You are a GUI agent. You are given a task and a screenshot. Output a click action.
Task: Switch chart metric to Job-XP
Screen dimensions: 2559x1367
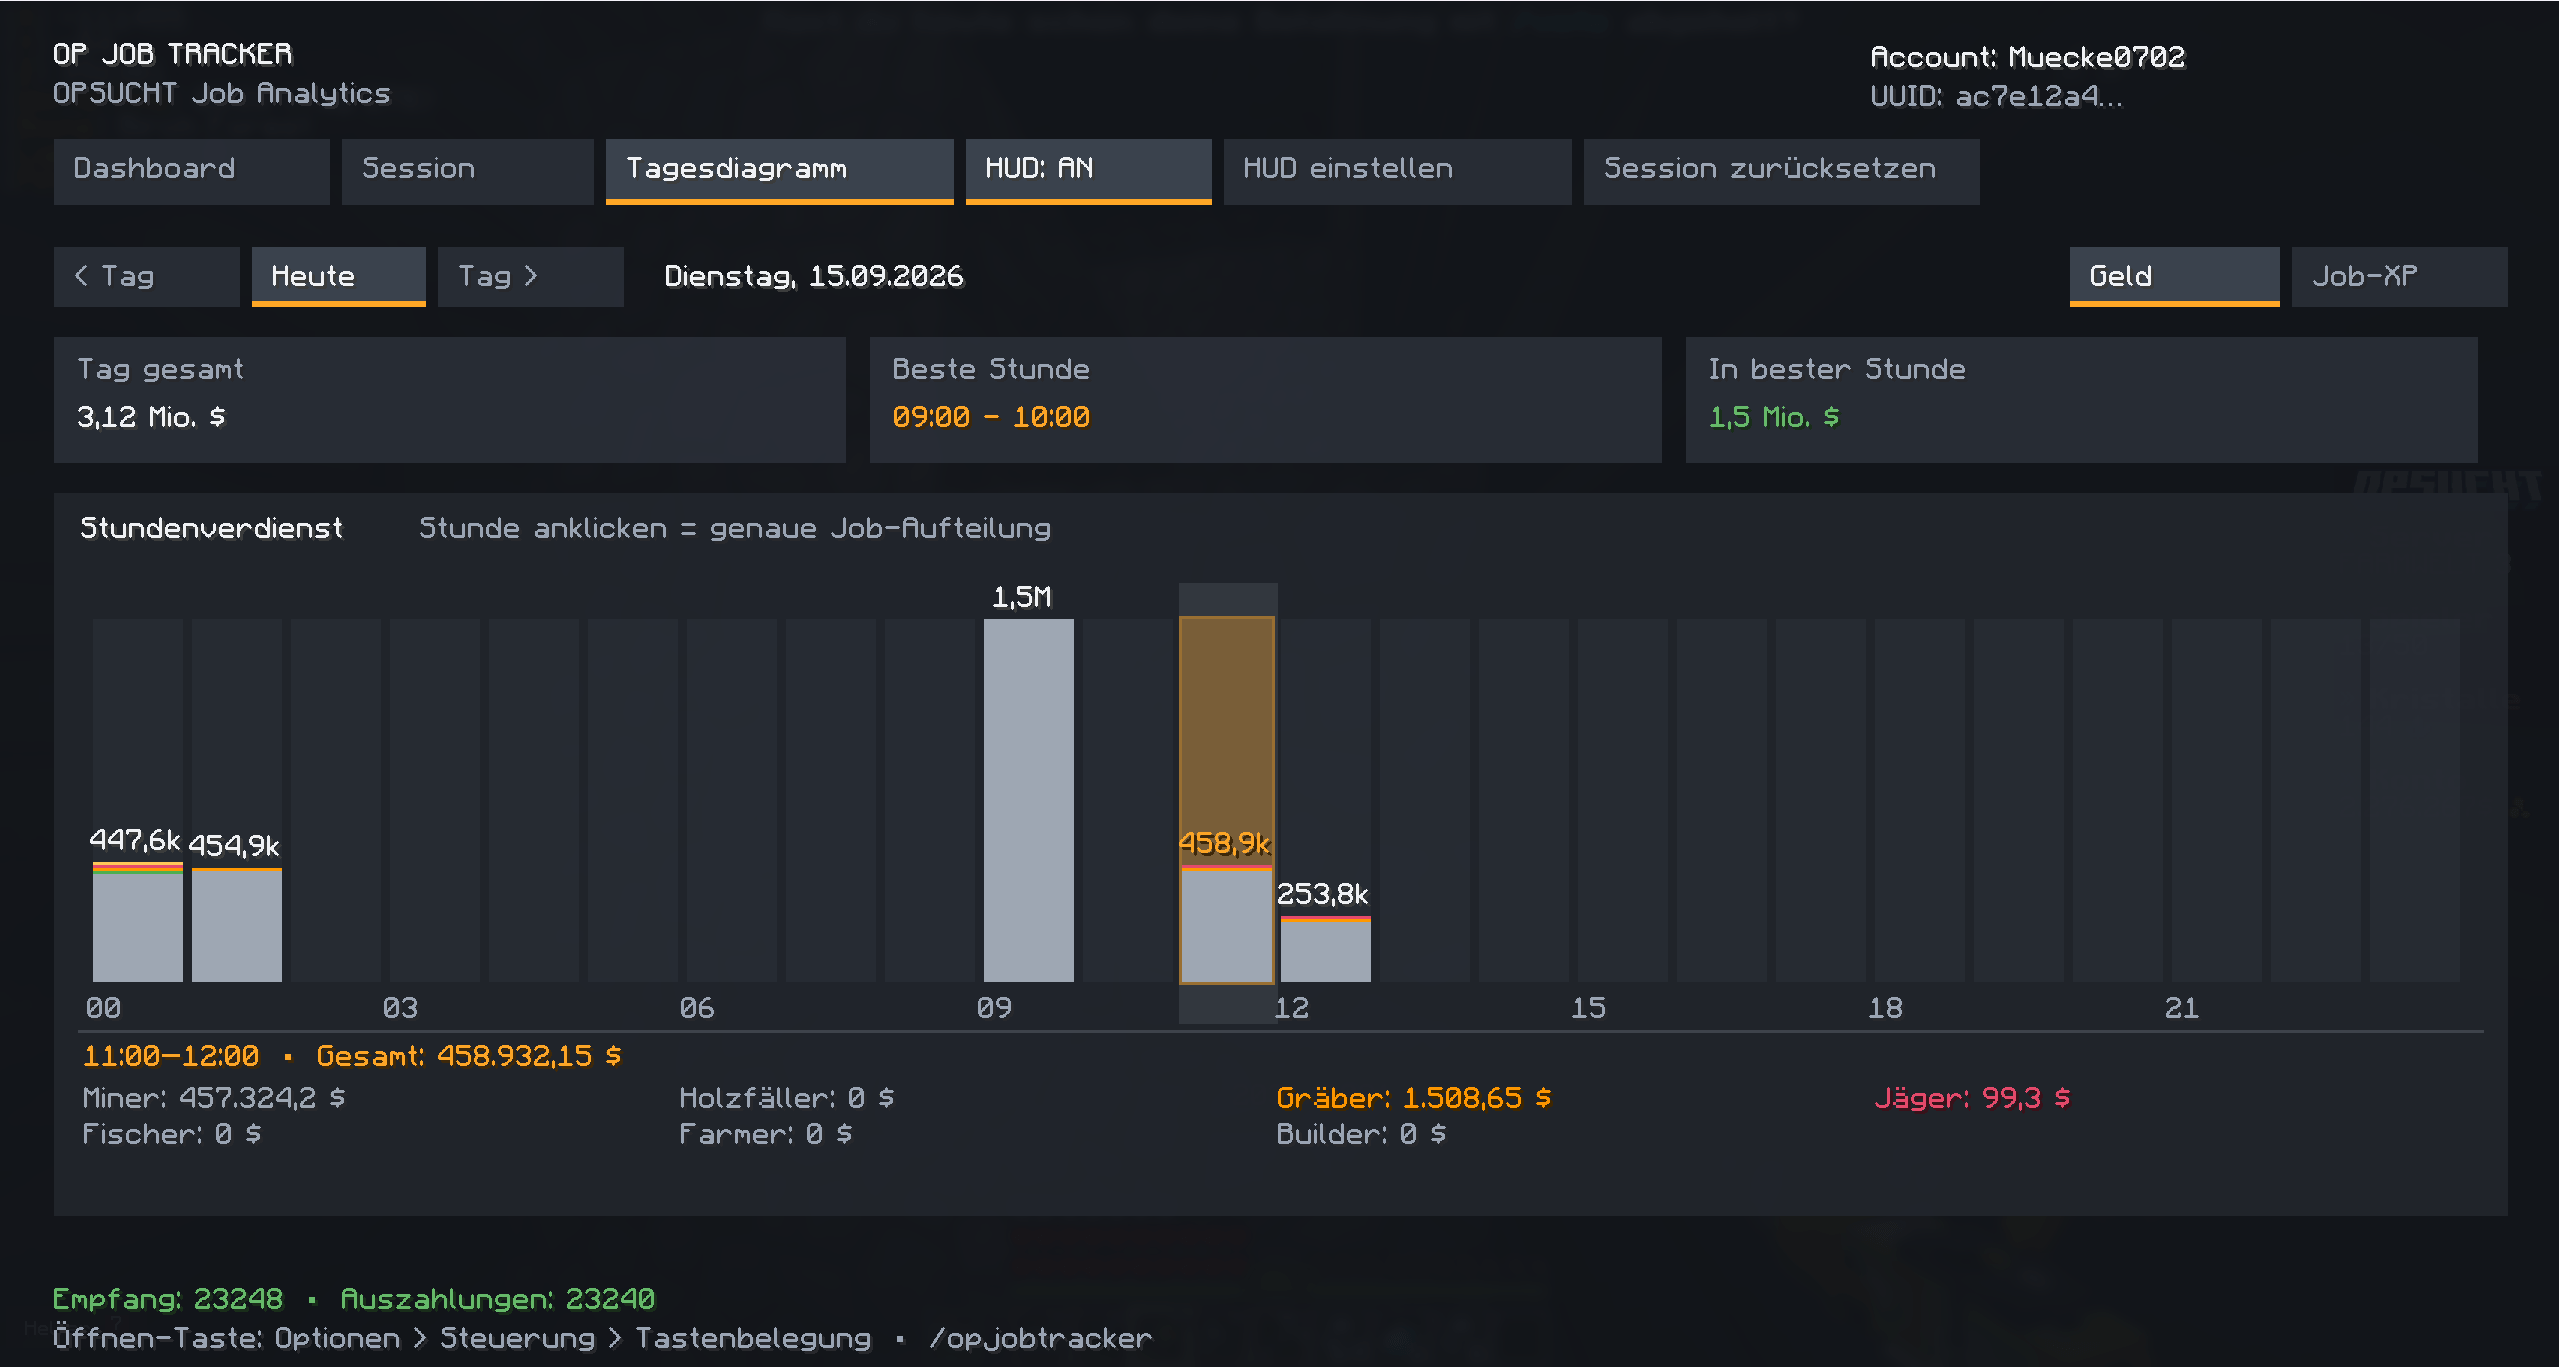2399,276
